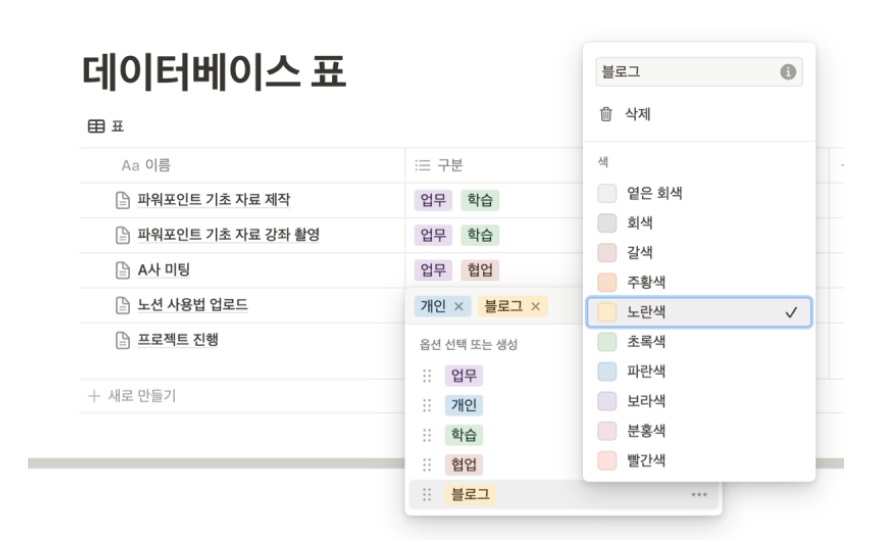This screenshot has height=540, width=889.
Task: Click 삭제 to delete the option
Action: tap(699, 114)
